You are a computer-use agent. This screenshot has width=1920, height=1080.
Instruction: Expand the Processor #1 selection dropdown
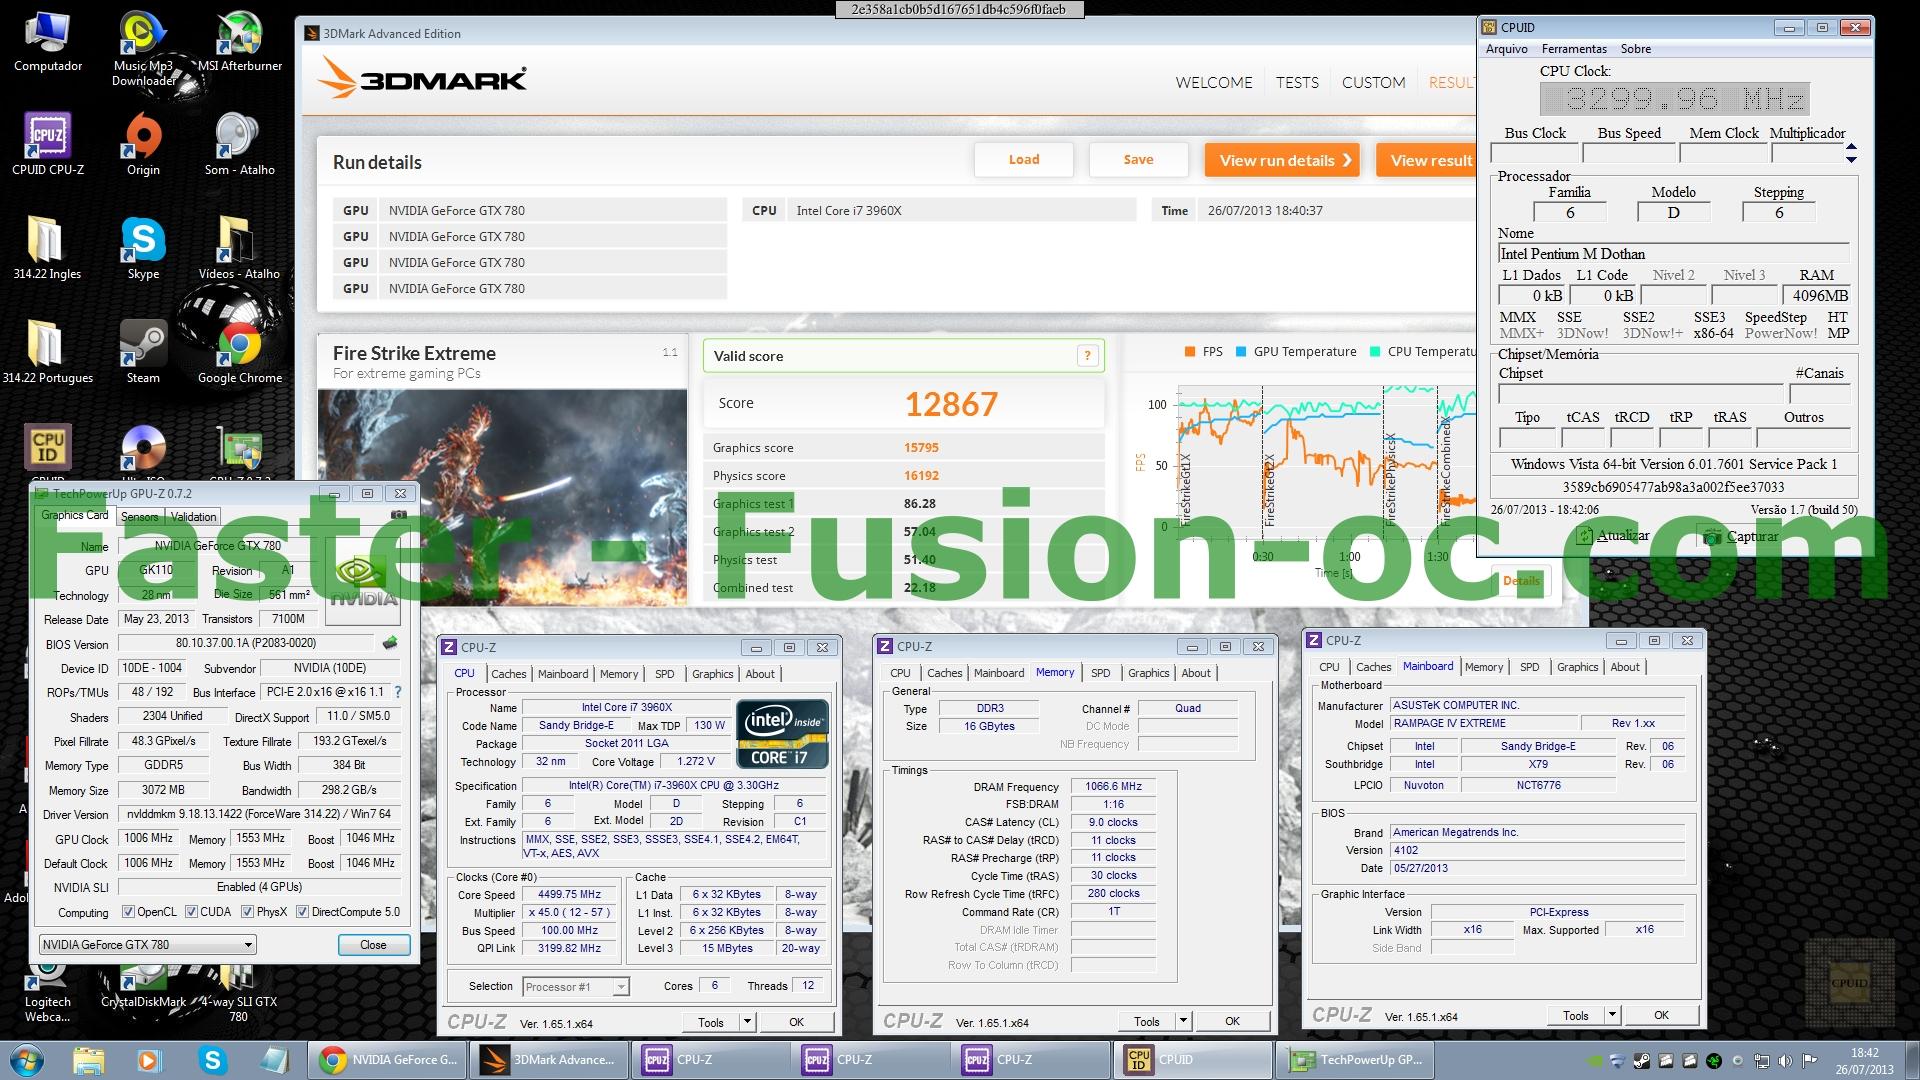tap(620, 987)
